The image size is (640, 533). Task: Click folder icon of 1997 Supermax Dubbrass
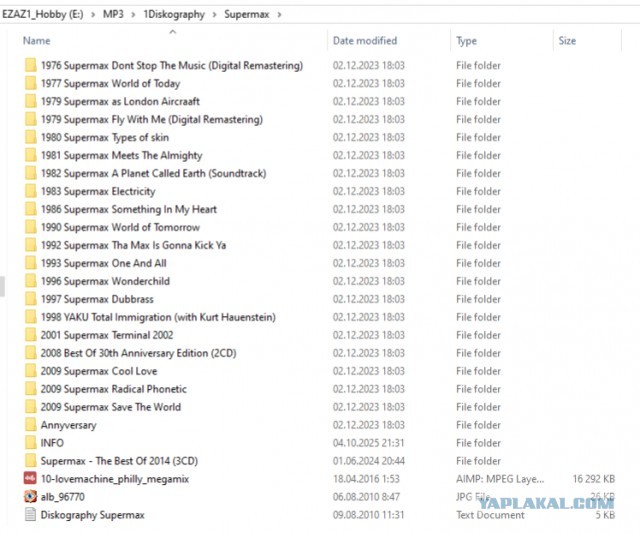point(31,299)
